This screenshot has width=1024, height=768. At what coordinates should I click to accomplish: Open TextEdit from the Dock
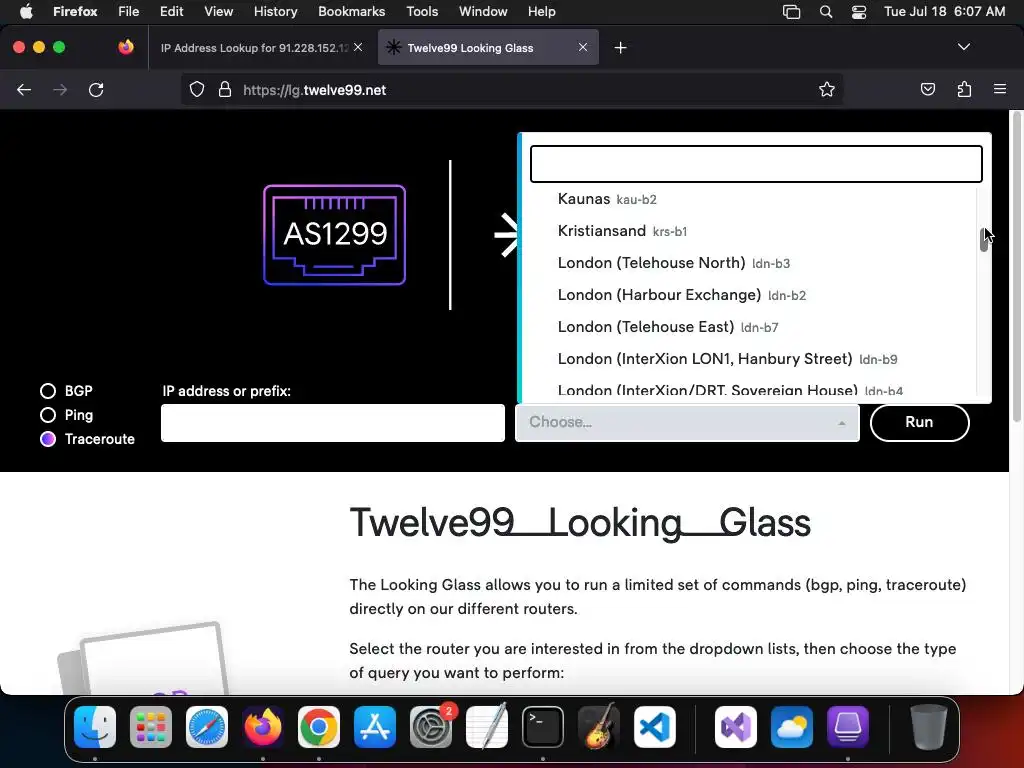point(487,727)
